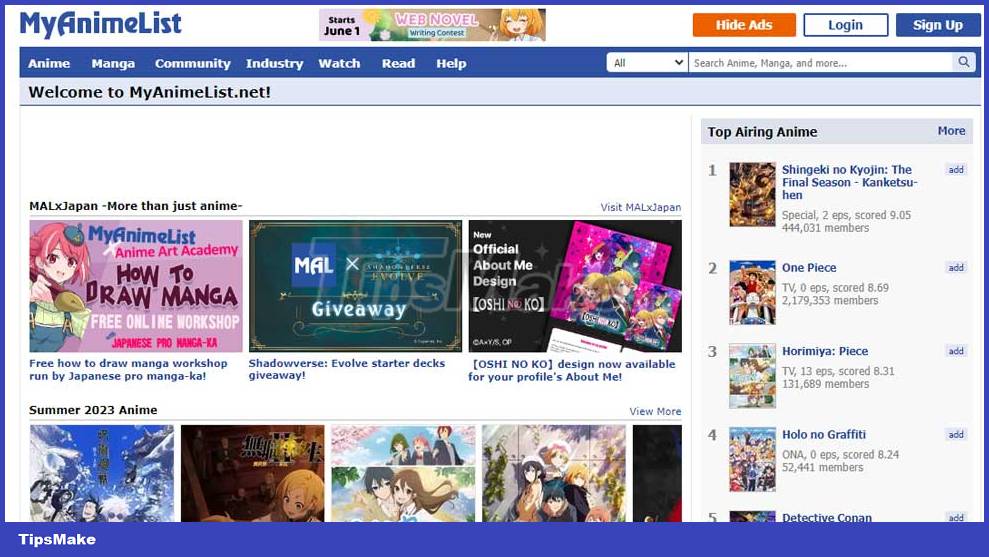Click the search magnifier icon

pyautogui.click(x=964, y=62)
